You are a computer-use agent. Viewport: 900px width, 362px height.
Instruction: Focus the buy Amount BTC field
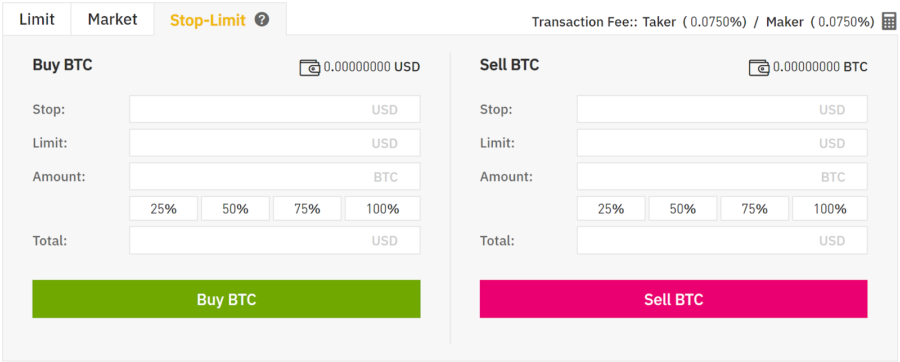(x=275, y=176)
